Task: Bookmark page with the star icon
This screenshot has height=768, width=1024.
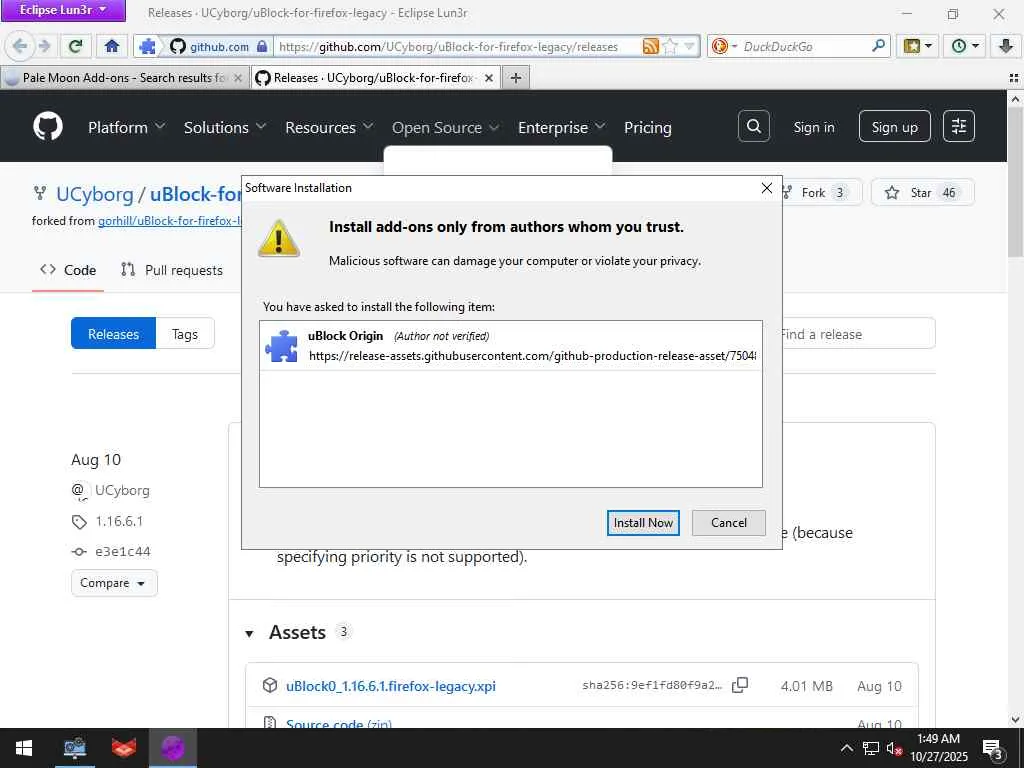Action: pos(670,46)
